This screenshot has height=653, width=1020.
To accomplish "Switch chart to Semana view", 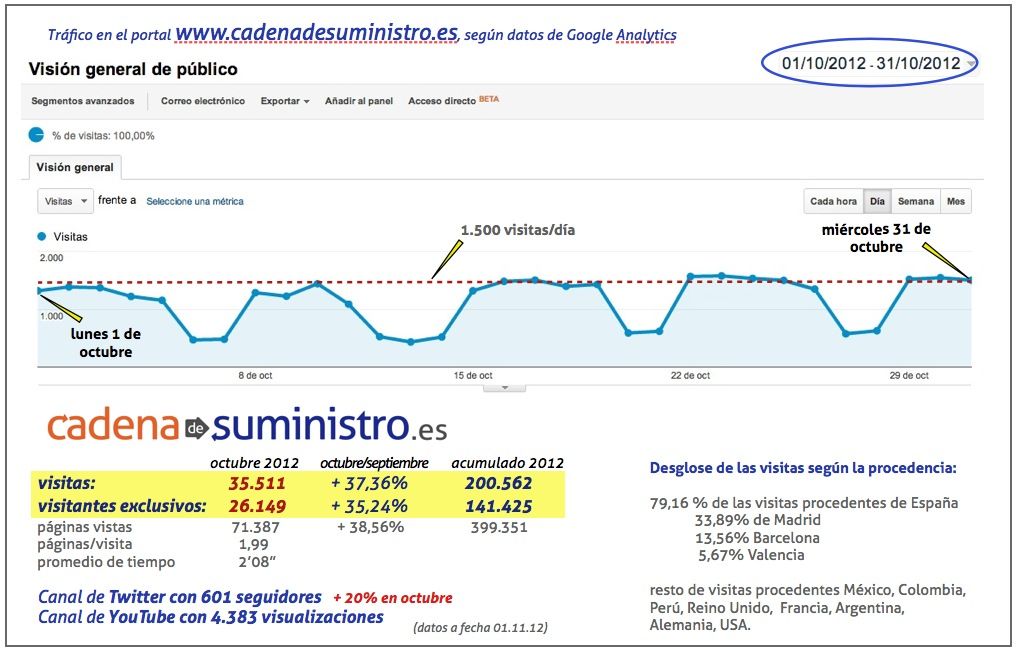I will [x=915, y=202].
